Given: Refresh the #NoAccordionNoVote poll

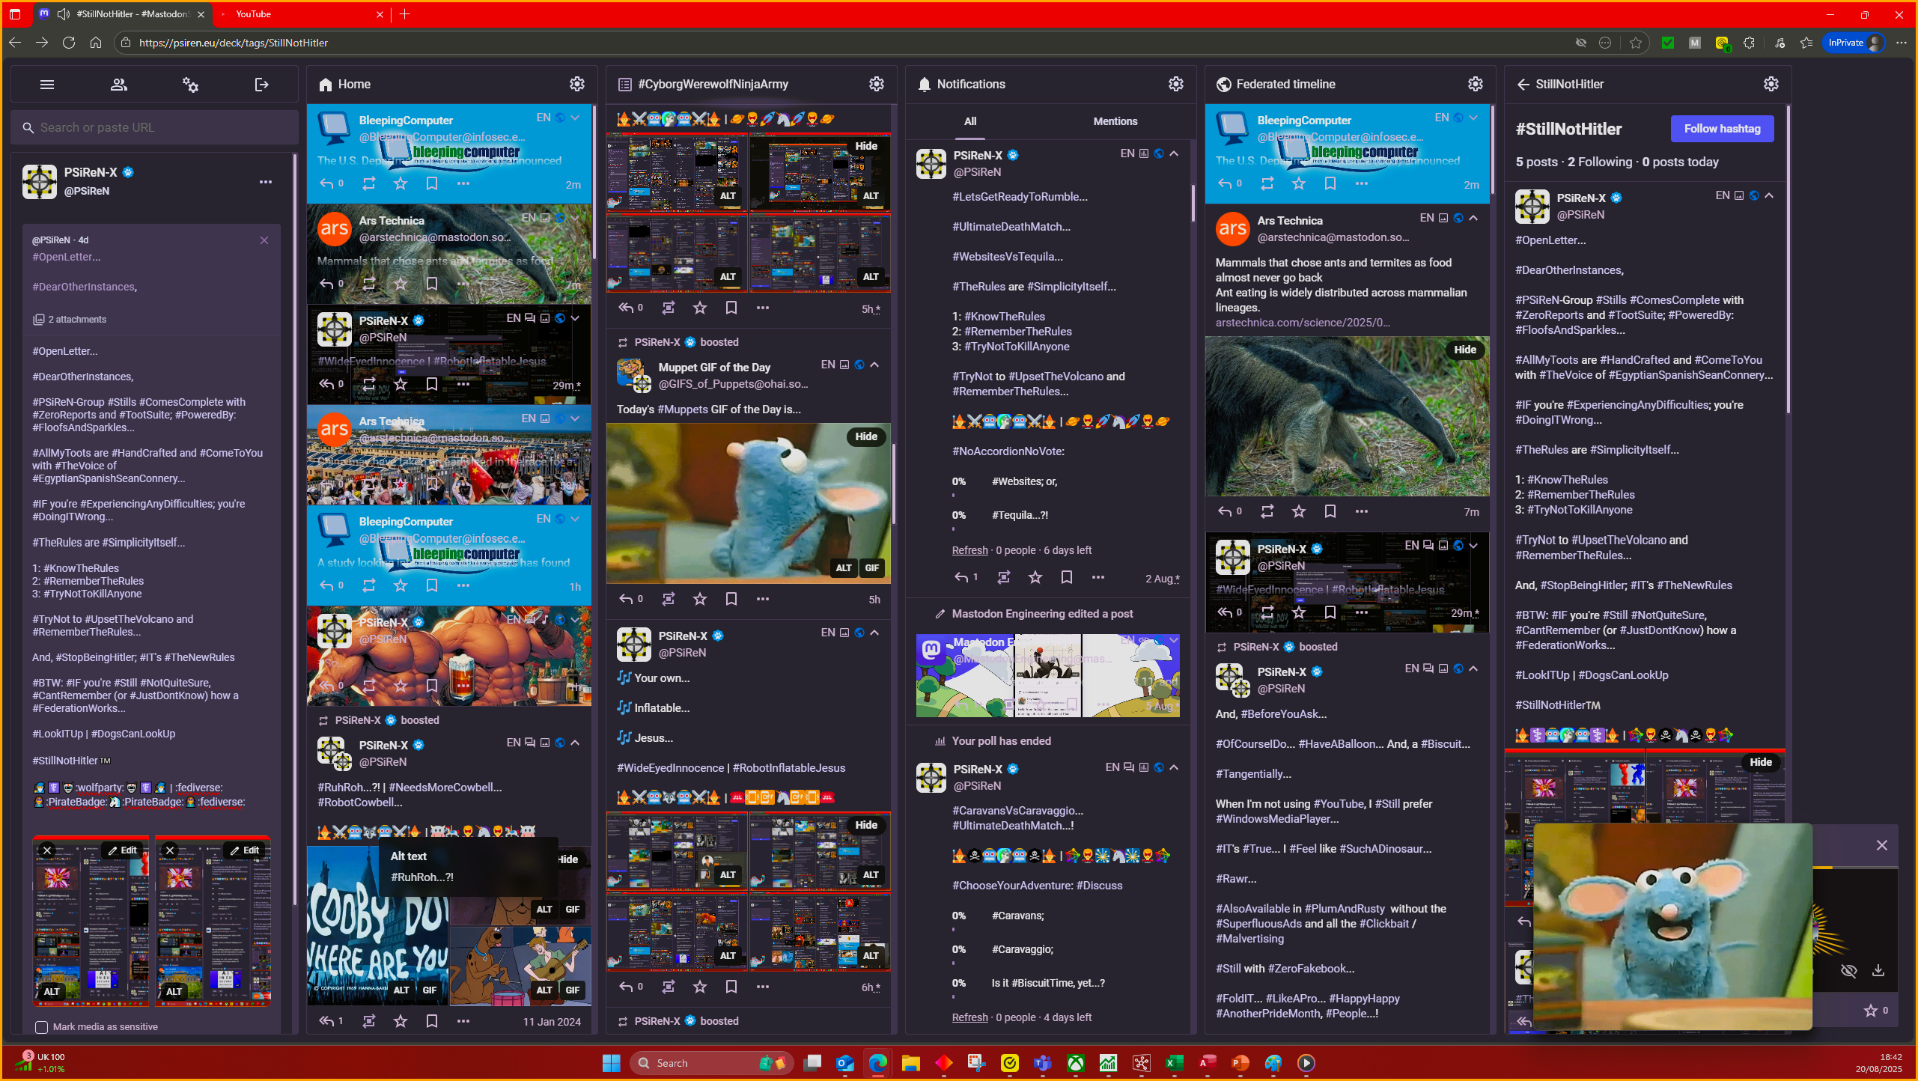Looking at the screenshot, I should pos(969,551).
